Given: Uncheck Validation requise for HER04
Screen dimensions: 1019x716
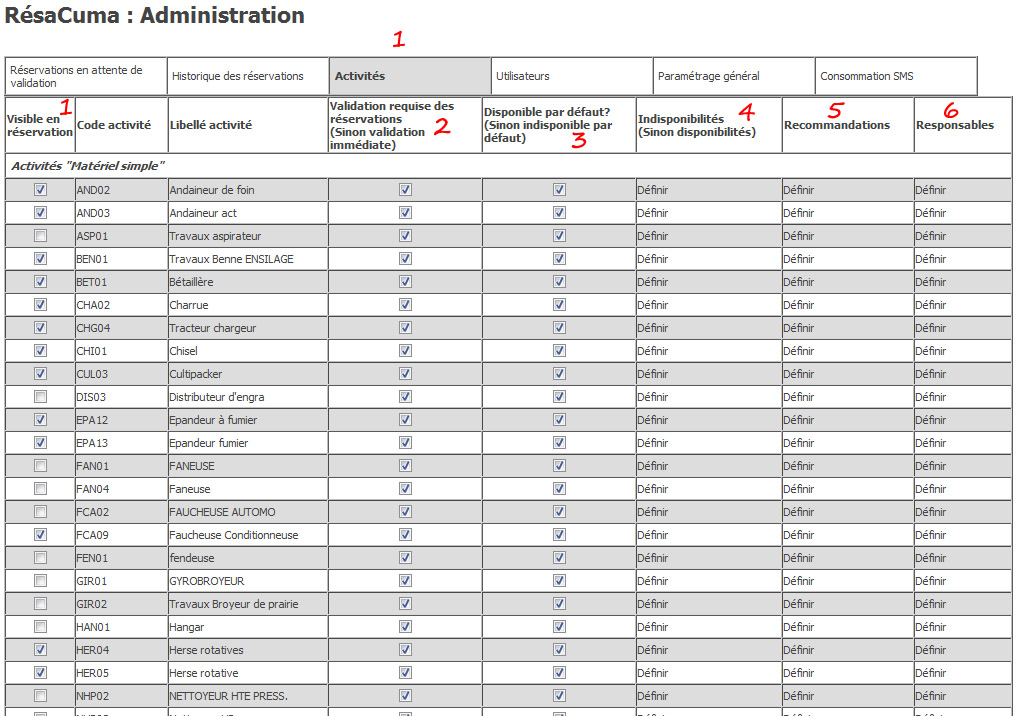Looking at the screenshot, I should (405, 650).
